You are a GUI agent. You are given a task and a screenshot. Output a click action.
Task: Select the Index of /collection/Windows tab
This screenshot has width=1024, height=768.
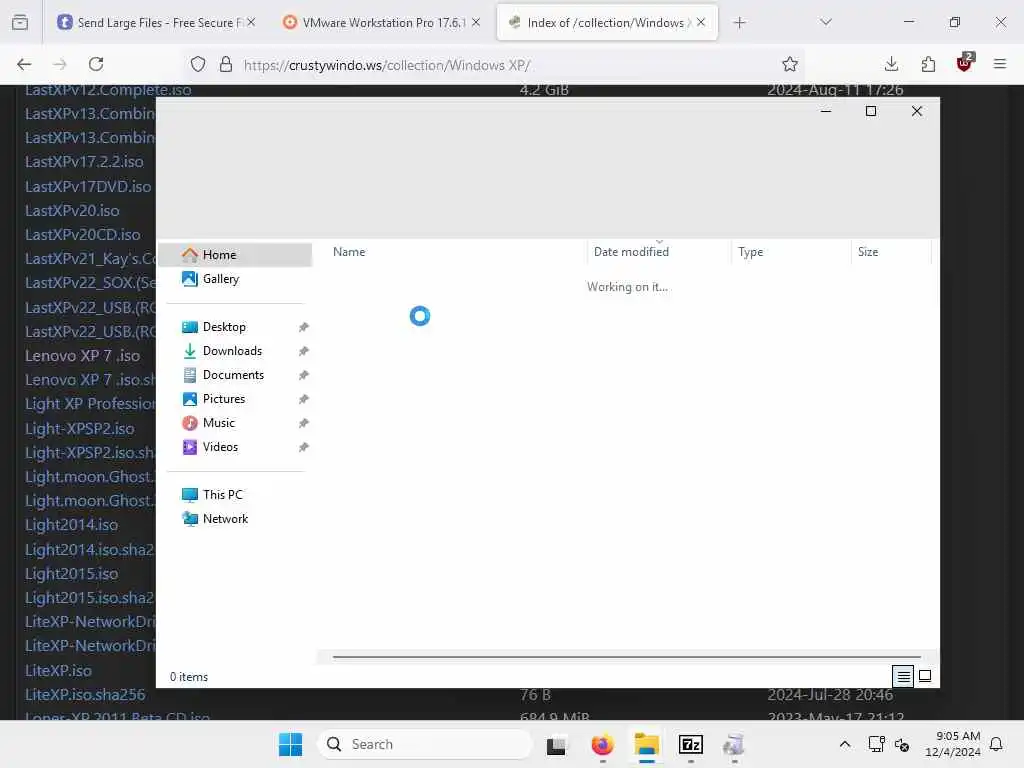[x=606, y=23]
